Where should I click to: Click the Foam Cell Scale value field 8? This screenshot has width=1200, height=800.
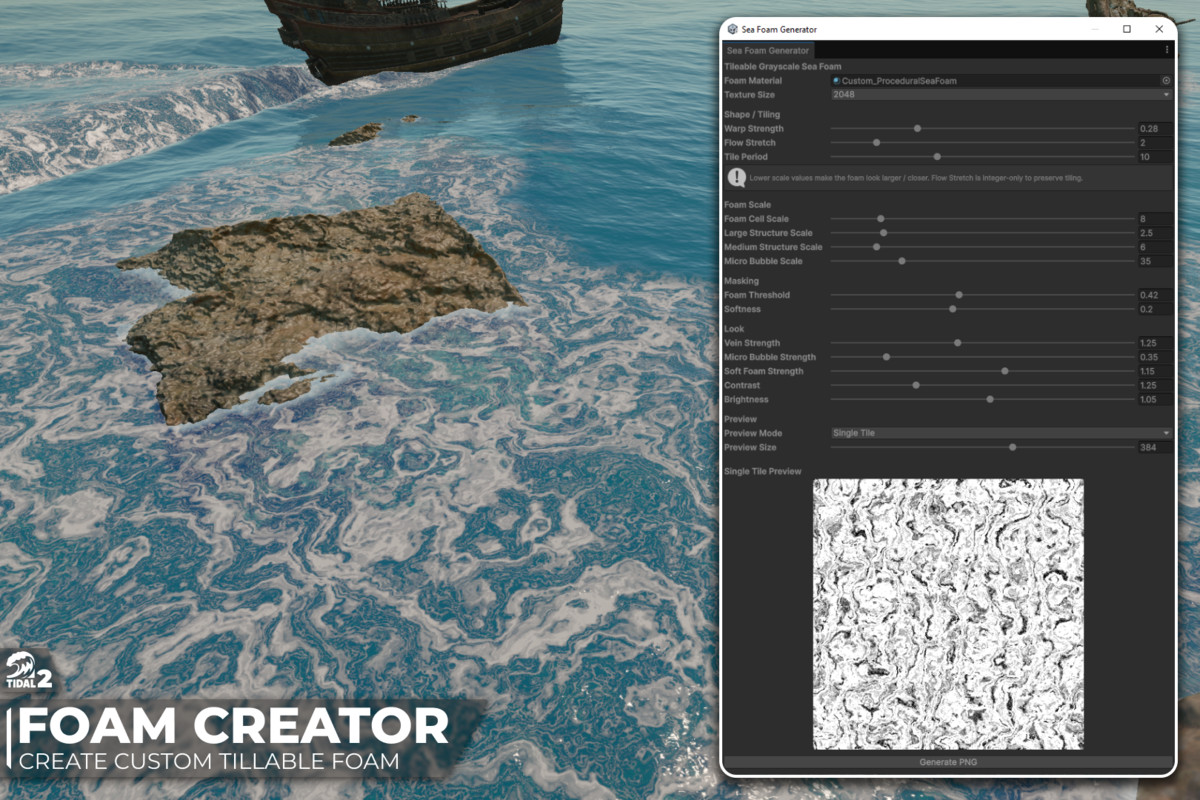tap(1154, 219)
